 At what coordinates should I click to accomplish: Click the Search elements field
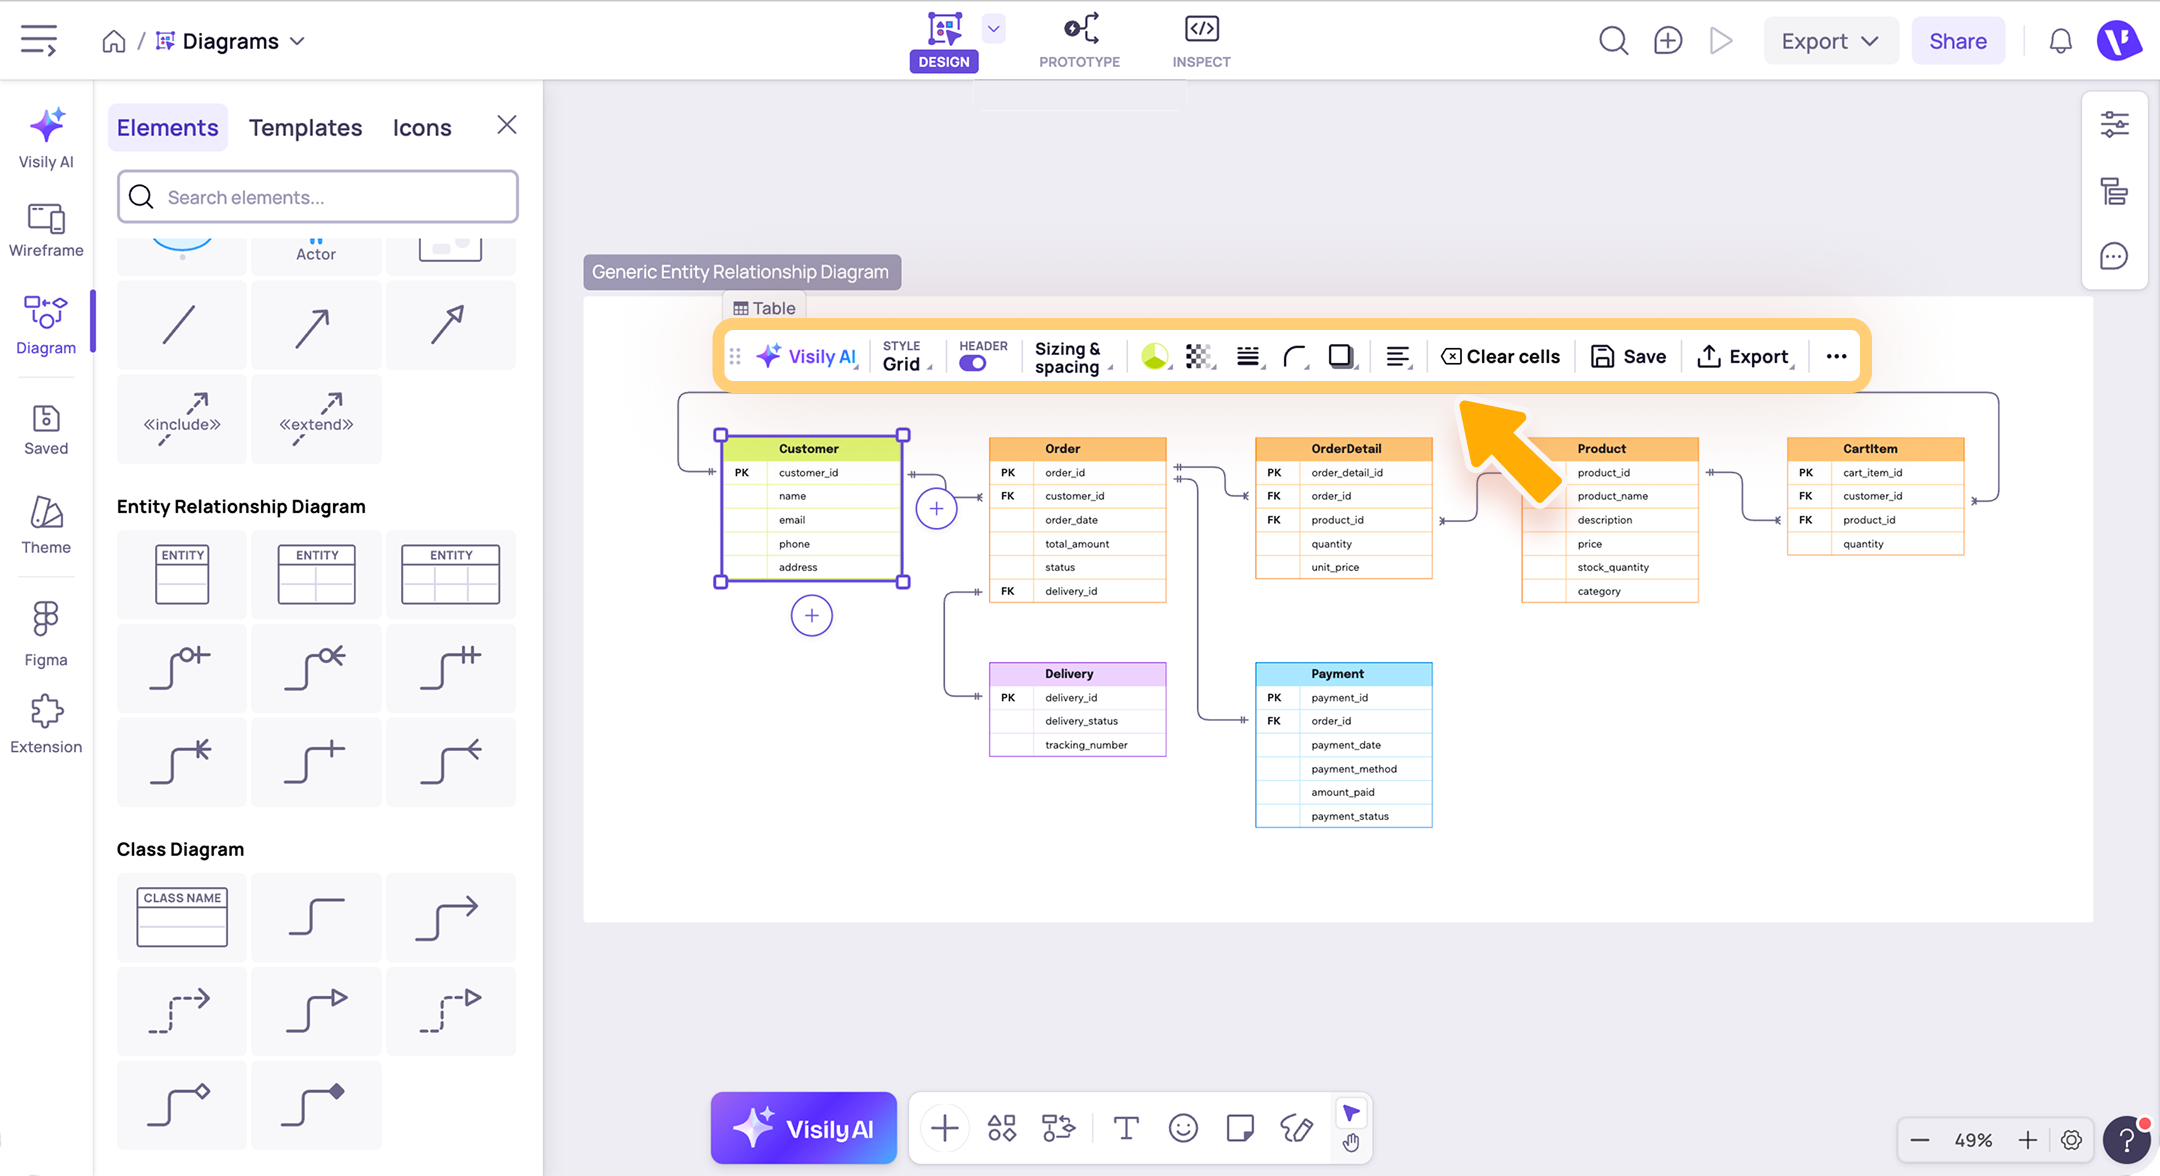click(318, 197)
